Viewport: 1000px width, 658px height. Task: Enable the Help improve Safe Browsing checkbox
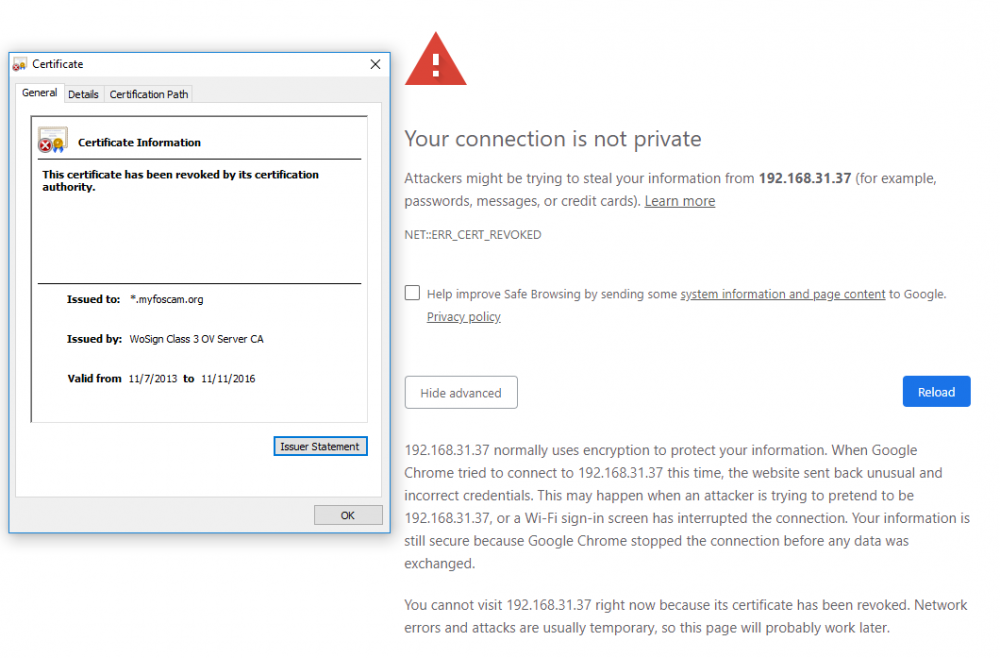tap(412, 293)
